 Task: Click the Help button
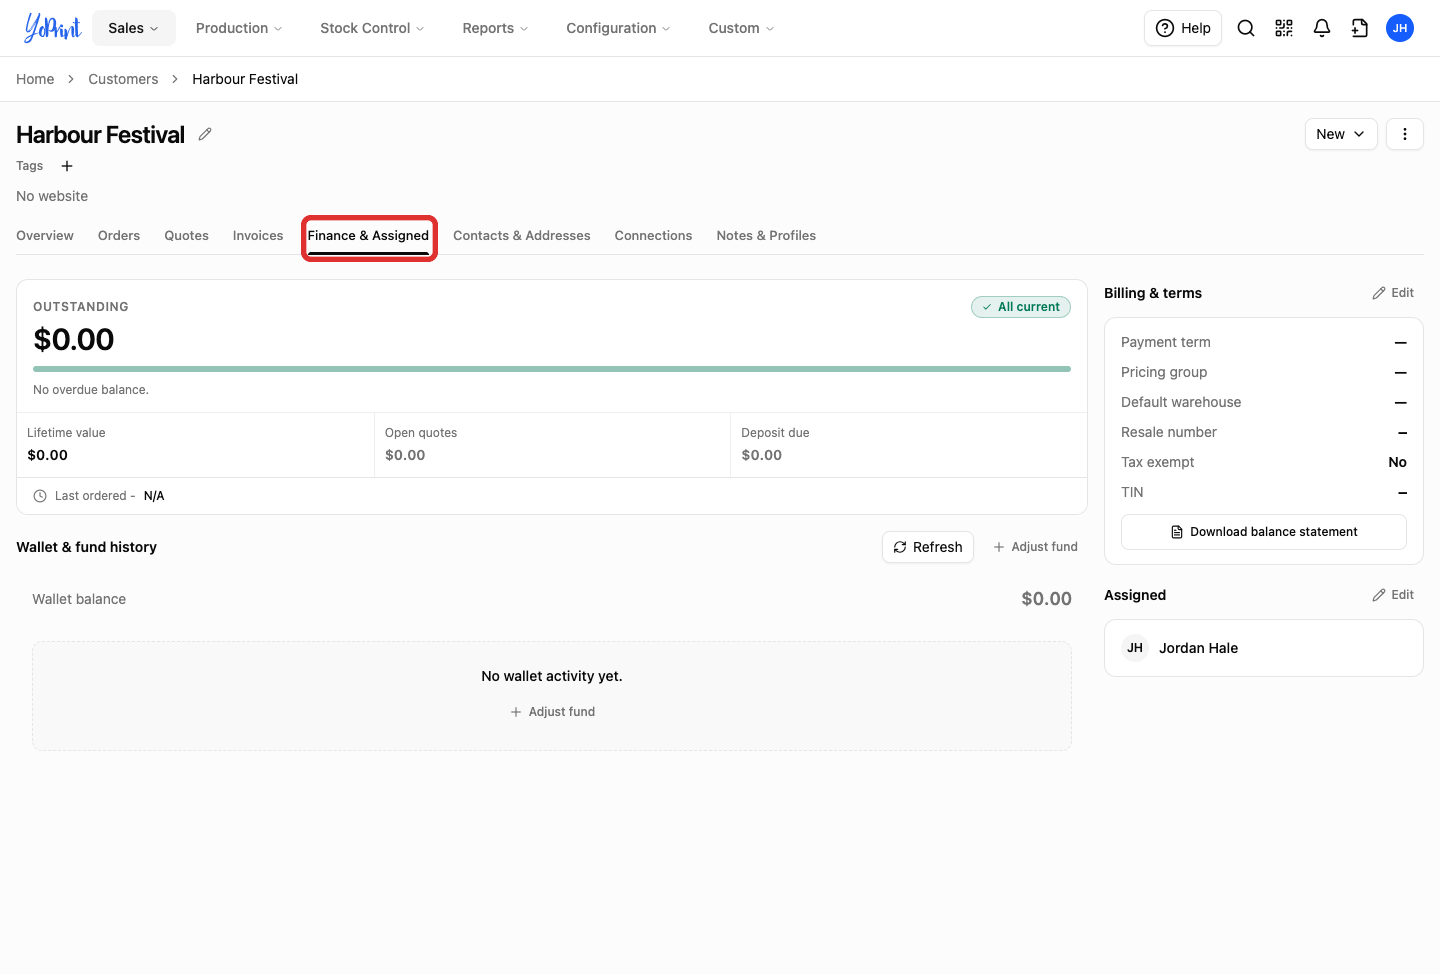click(x=1183, y=28)
